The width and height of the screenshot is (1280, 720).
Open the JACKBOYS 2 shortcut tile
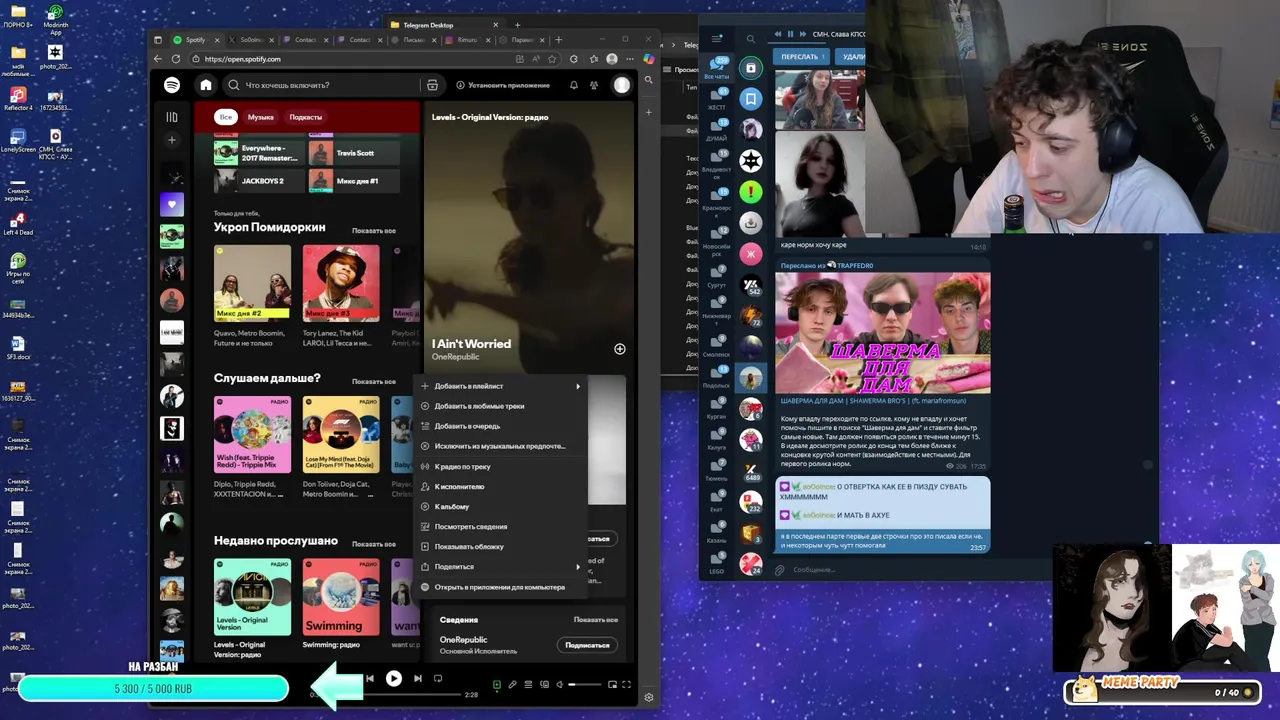(x=258, y=181)
